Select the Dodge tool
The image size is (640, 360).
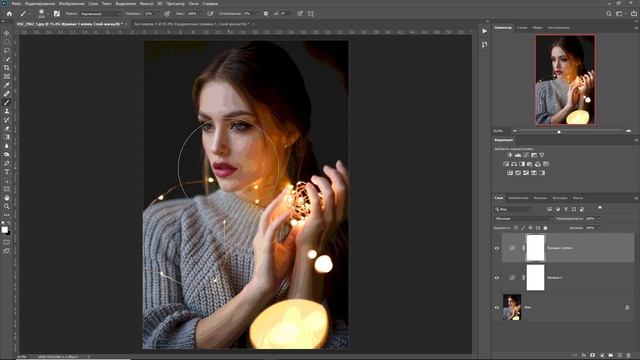point(7,154)
